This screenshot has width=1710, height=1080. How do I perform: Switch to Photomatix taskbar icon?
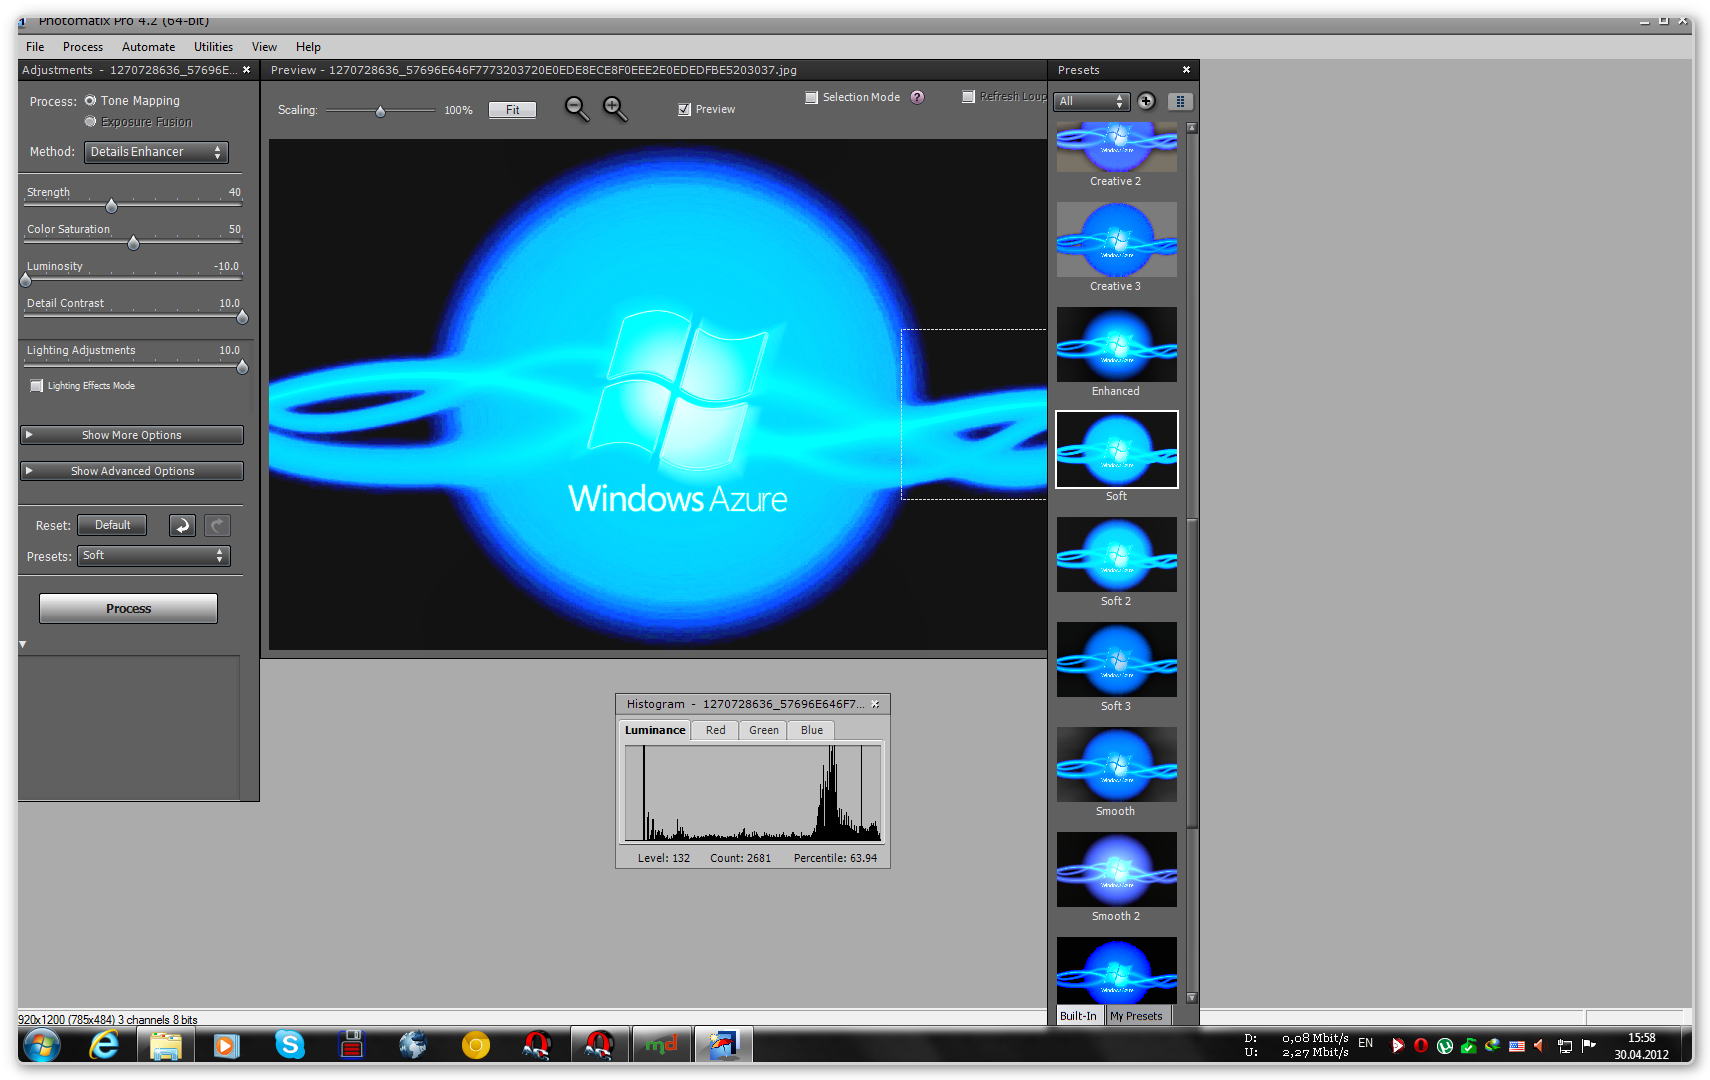[x=723, y=1046]
